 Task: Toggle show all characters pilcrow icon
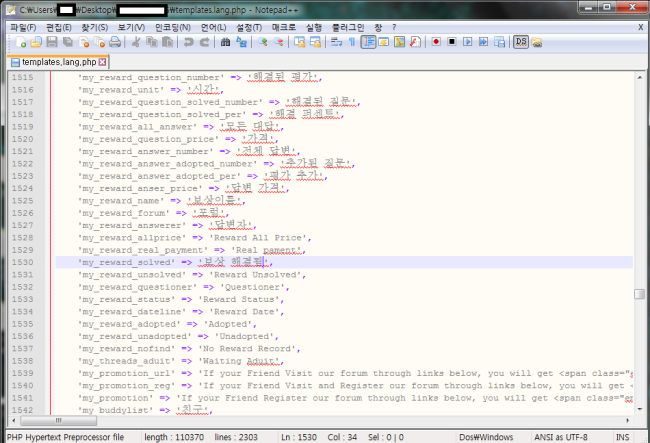[352, 43]
